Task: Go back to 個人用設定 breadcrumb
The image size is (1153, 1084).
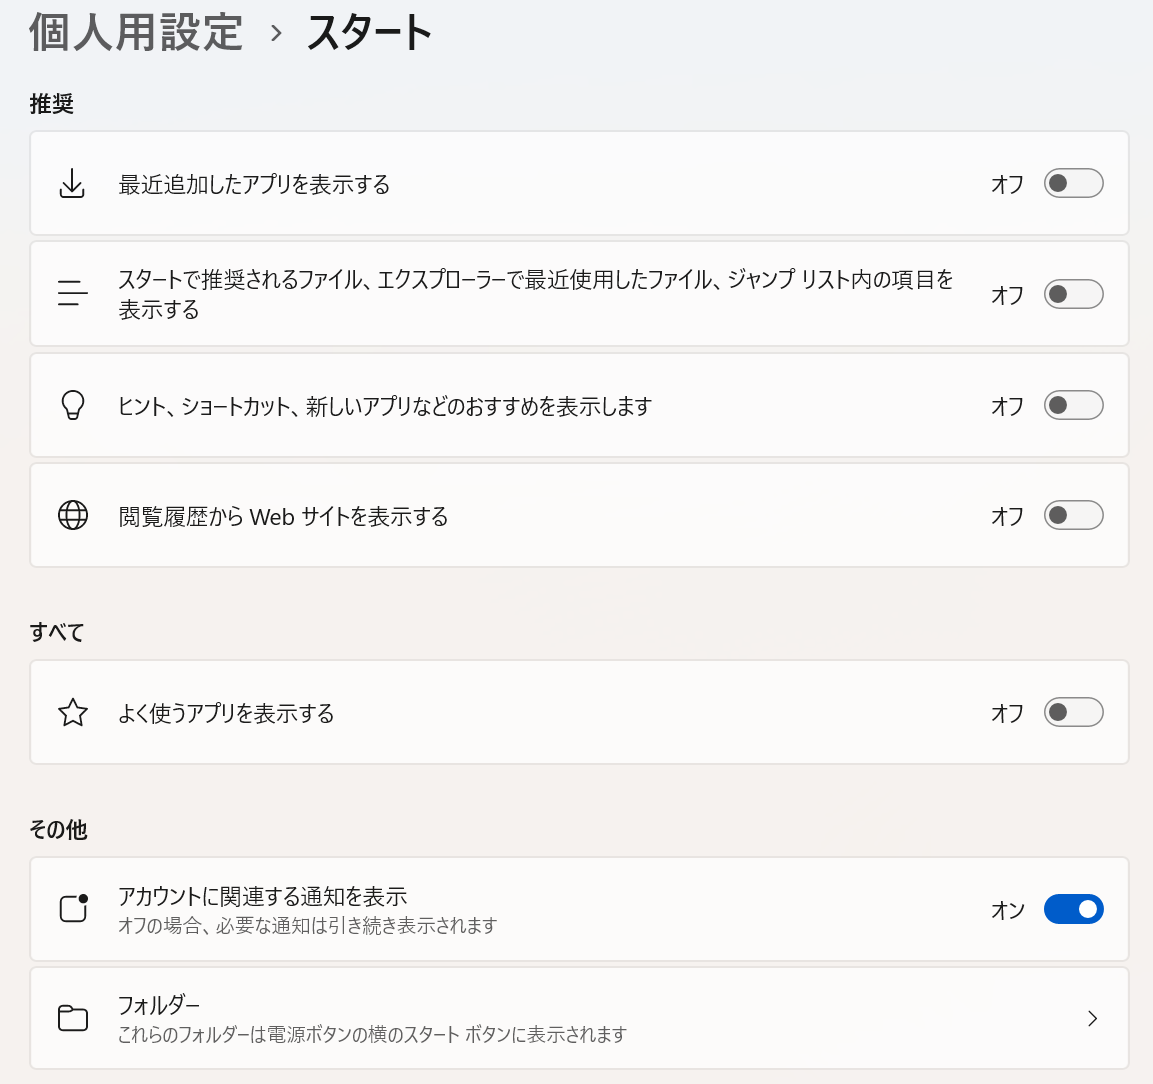Action: [136, 33]
